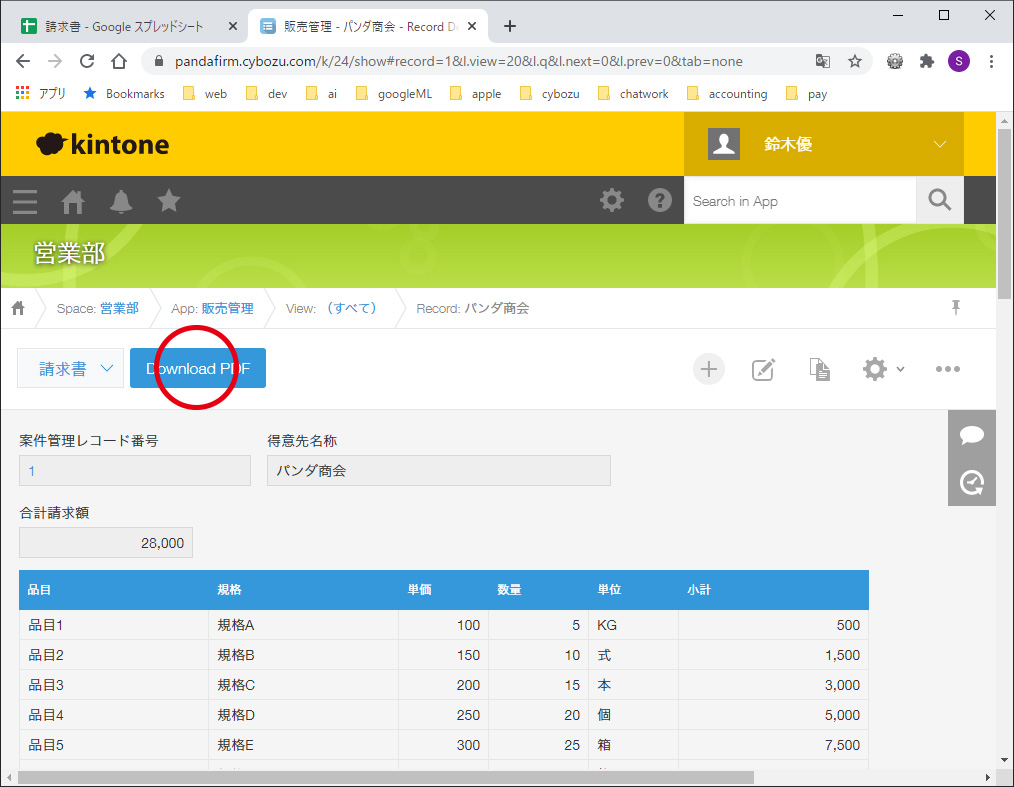The image size is (1014, 787).
Task: Duplicate the record using copy icon
Action: (x=819, y=369)
